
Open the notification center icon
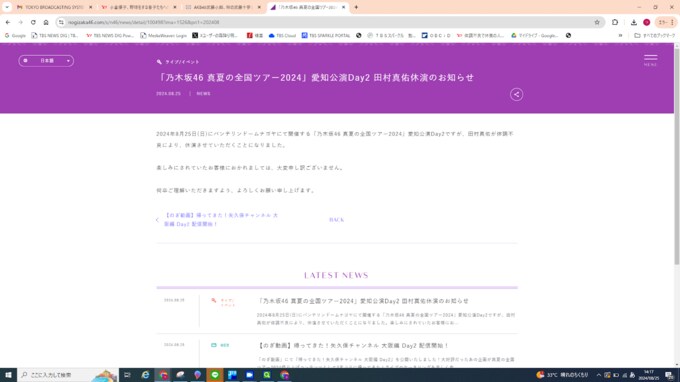coord(670,375)
